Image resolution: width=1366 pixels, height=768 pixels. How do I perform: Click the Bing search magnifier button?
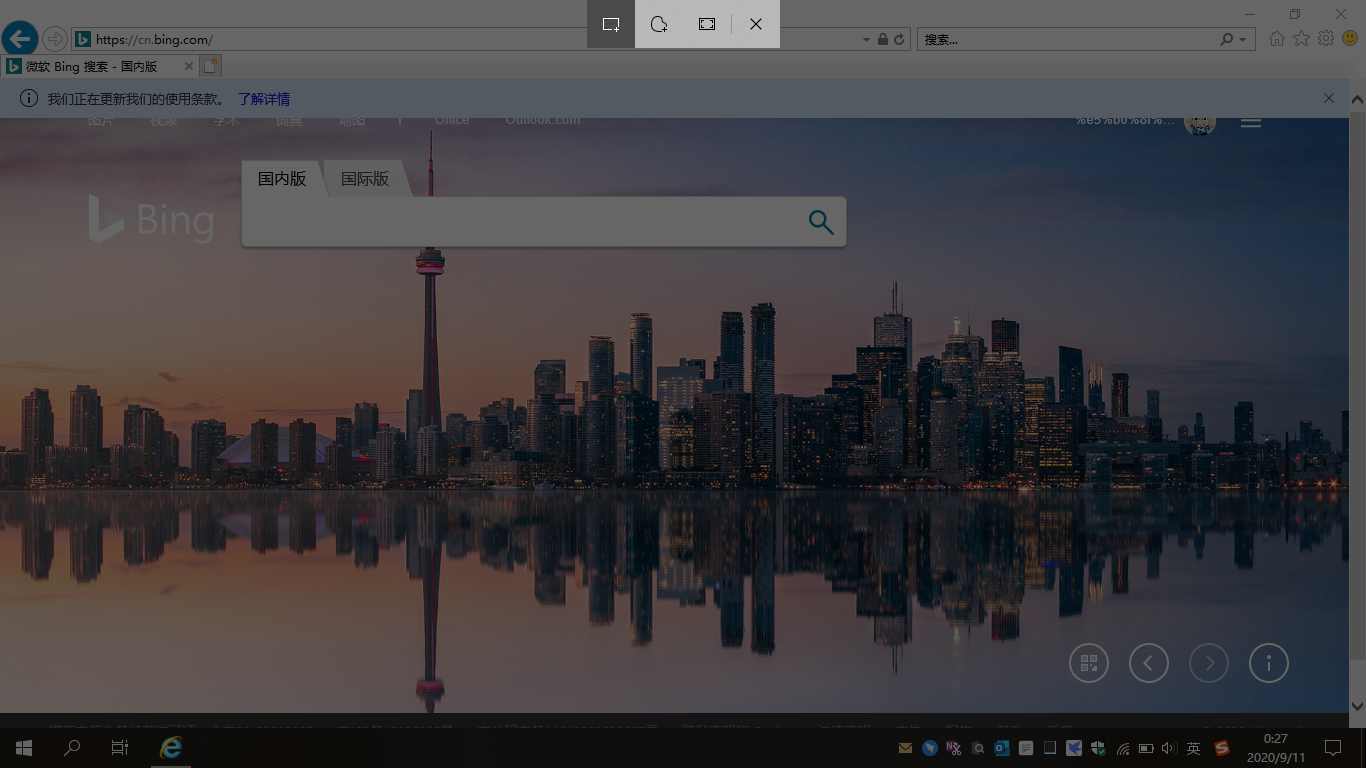click(x=821, y=222)
